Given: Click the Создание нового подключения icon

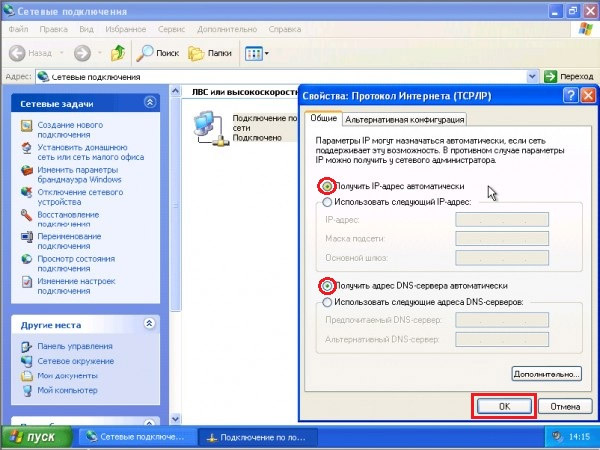Looking at the screenshot, I should tap(27, 125).
